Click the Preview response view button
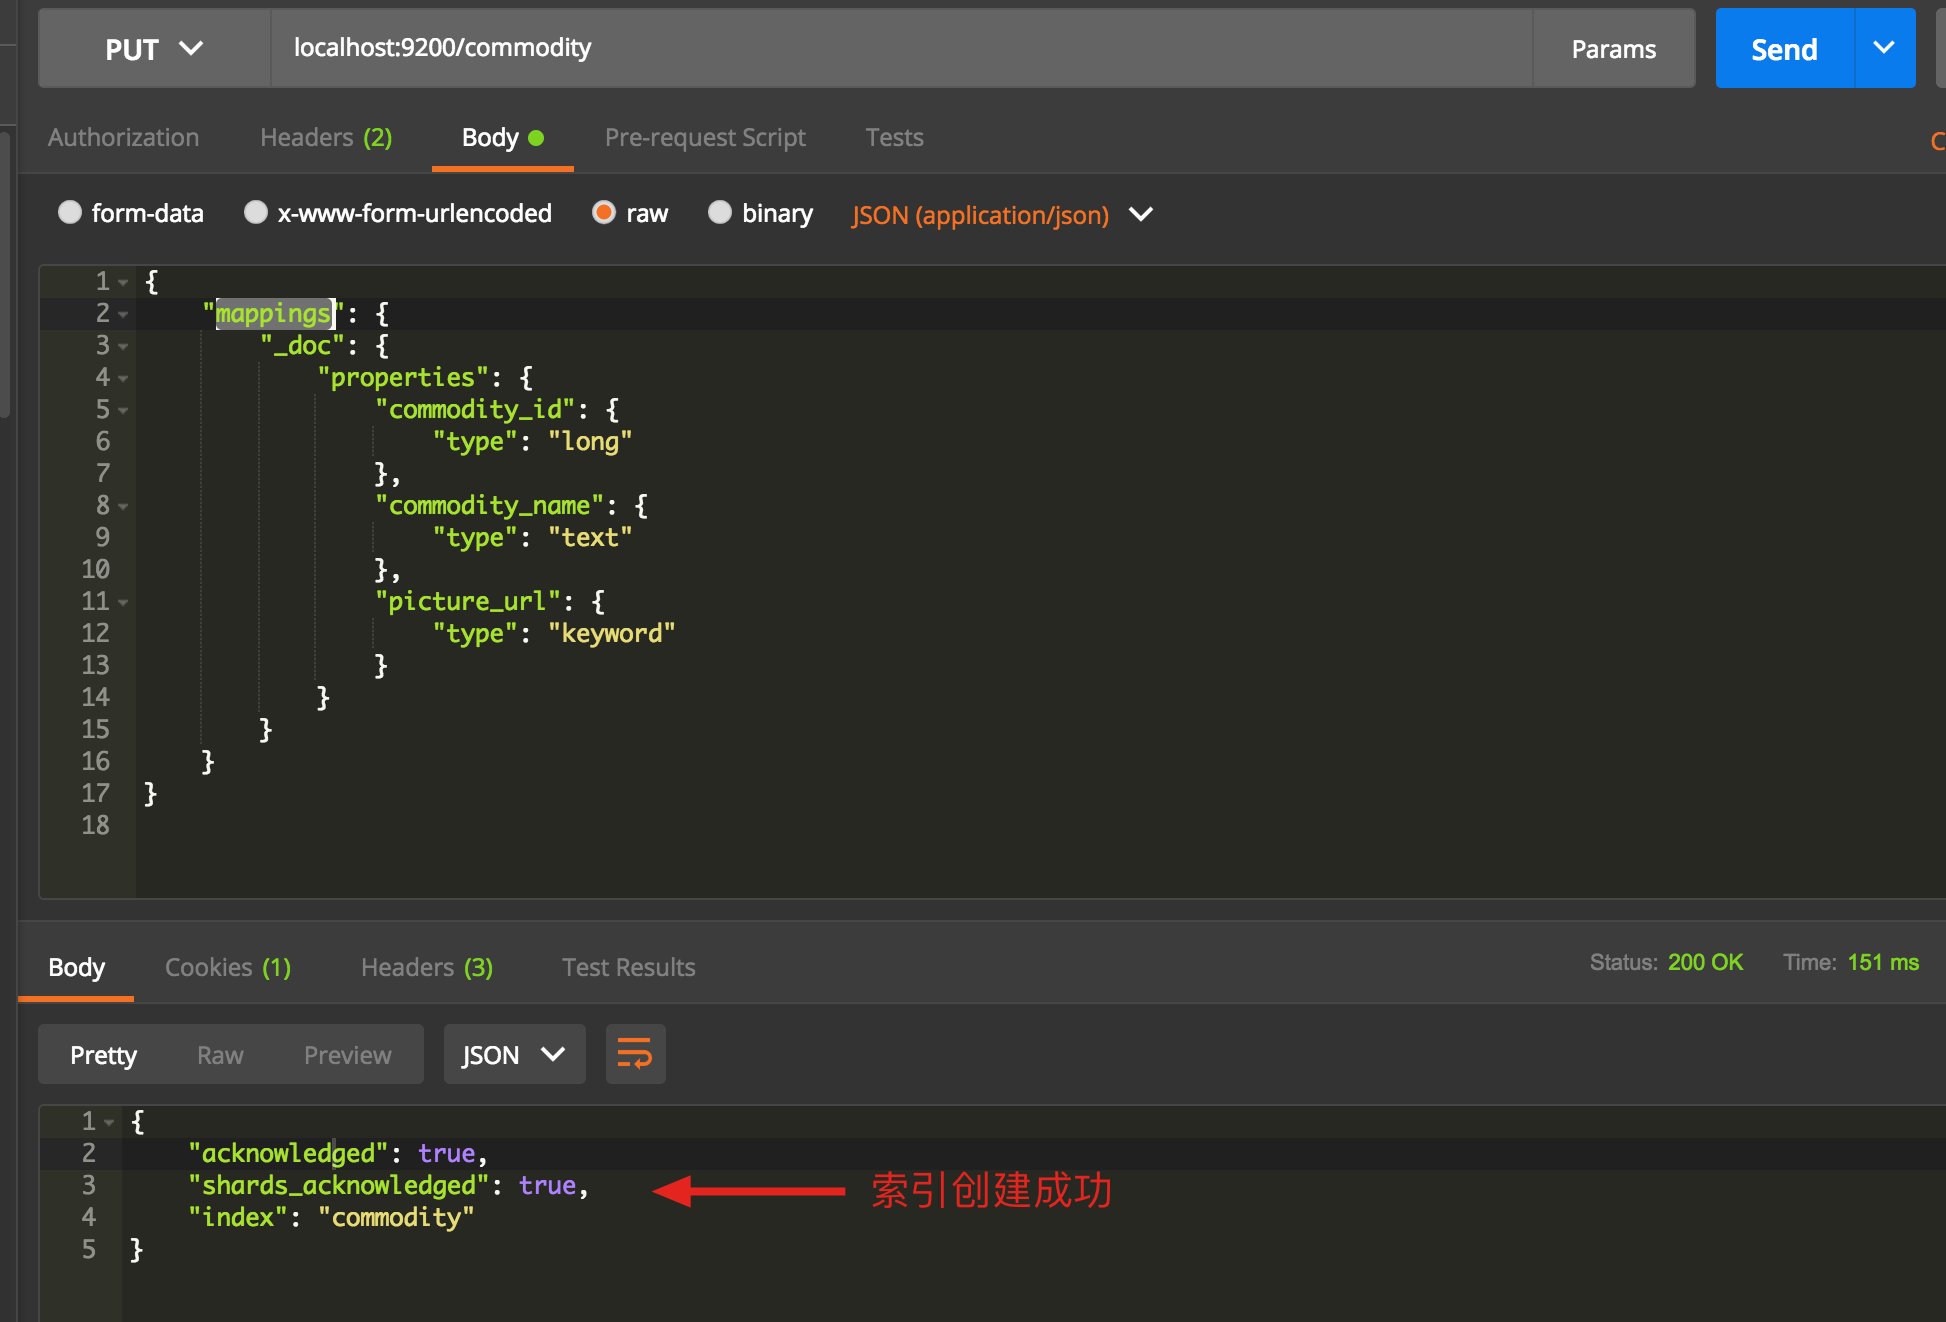The image size is (1946, 1322). tap(344, 1055)
